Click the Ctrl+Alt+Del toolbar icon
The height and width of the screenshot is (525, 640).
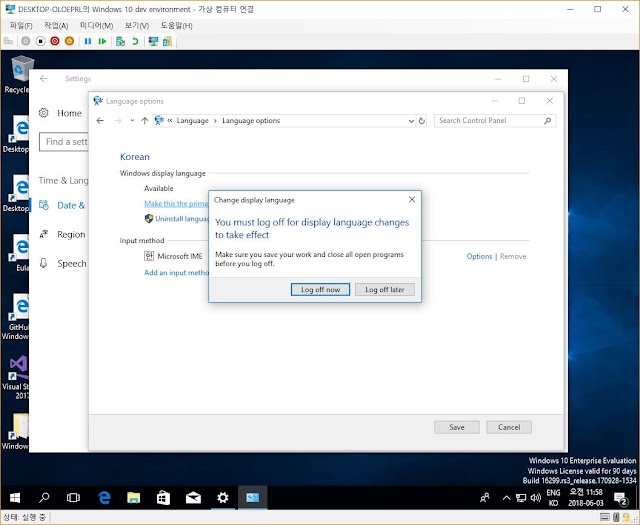click(8, 41)
